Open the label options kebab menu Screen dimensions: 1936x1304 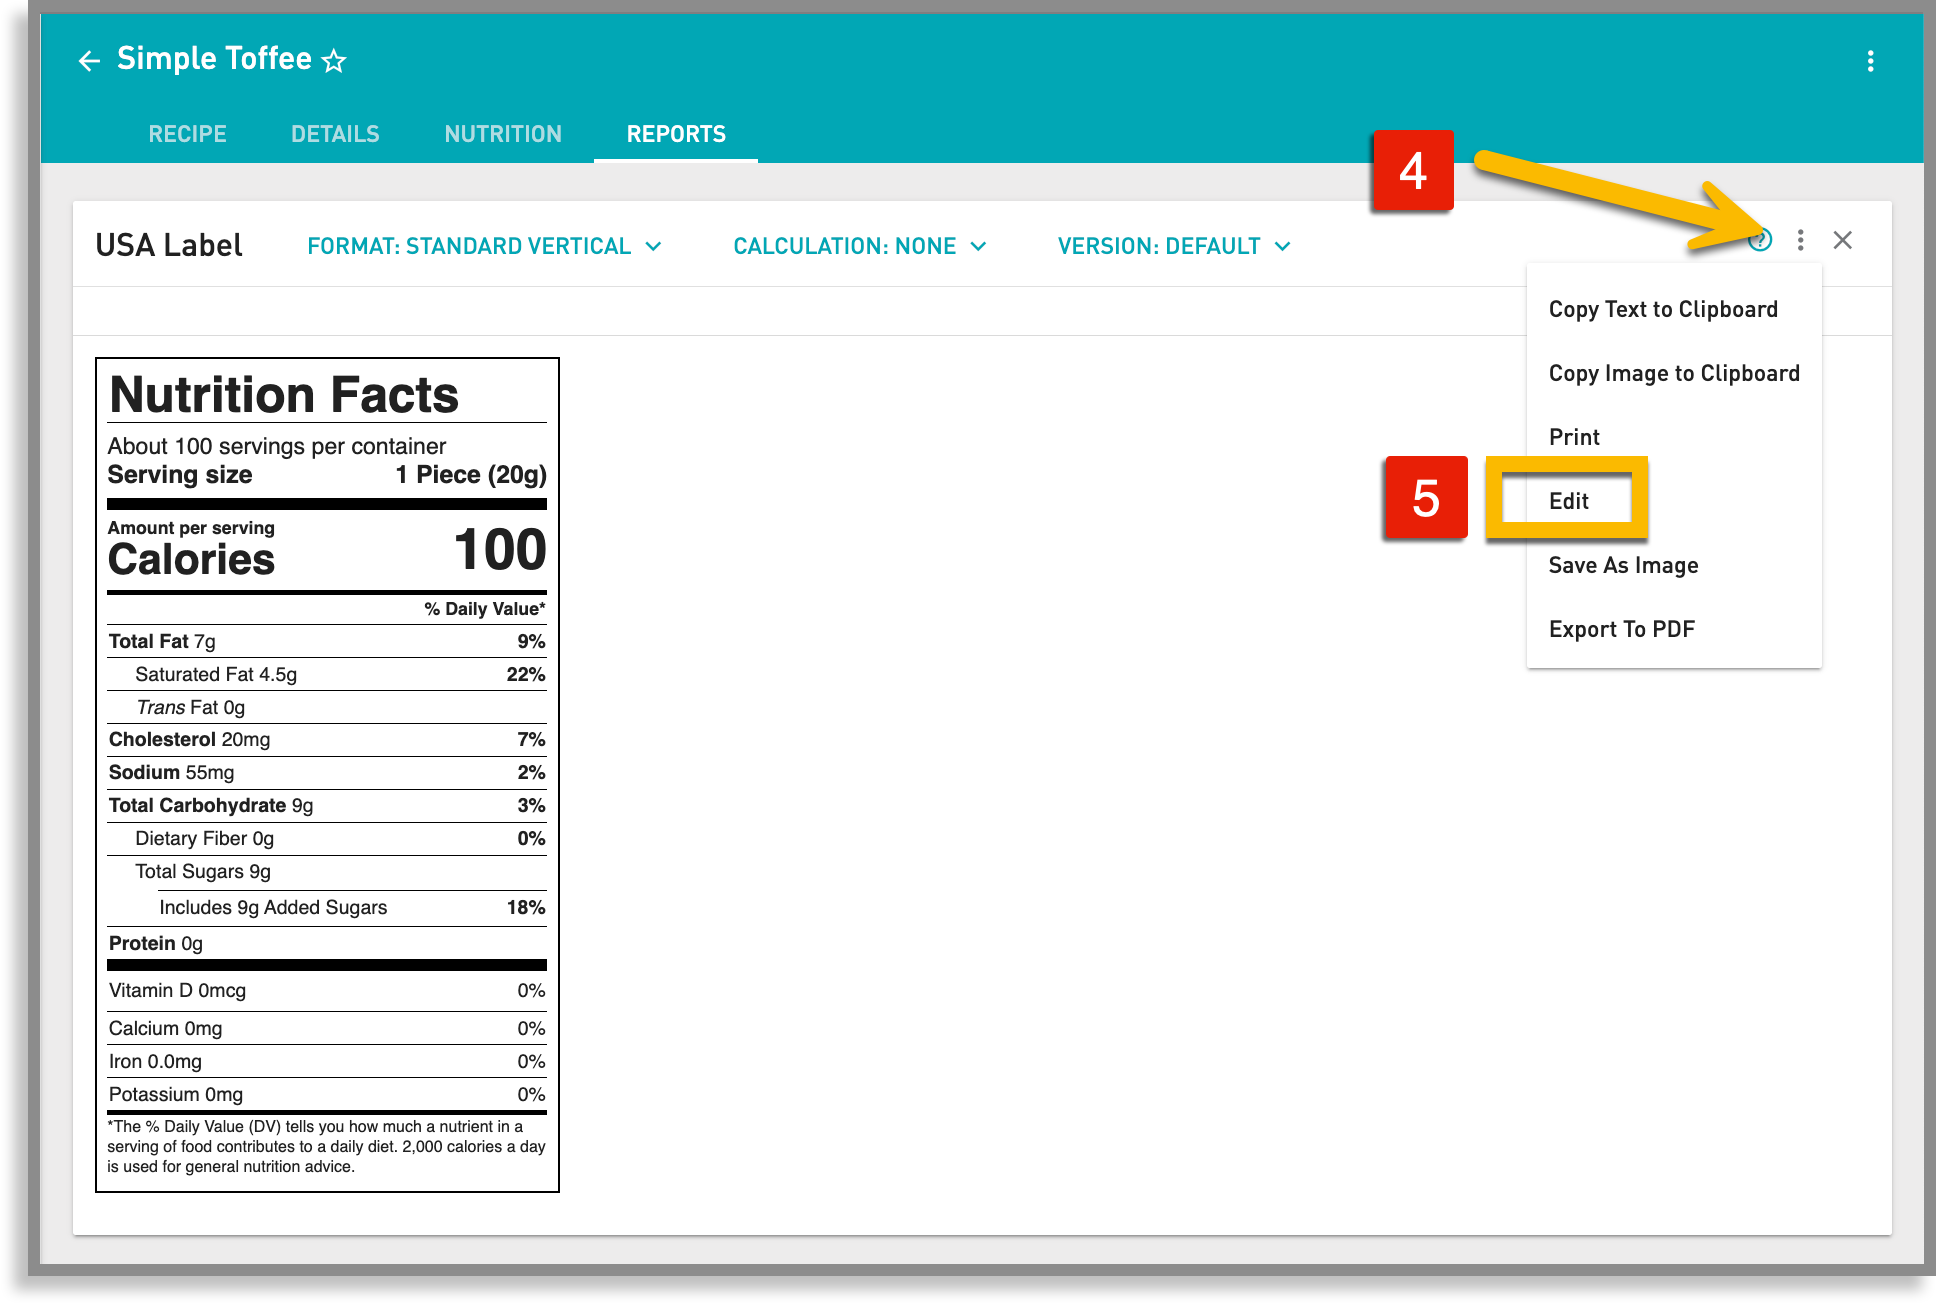(1802, 241)
